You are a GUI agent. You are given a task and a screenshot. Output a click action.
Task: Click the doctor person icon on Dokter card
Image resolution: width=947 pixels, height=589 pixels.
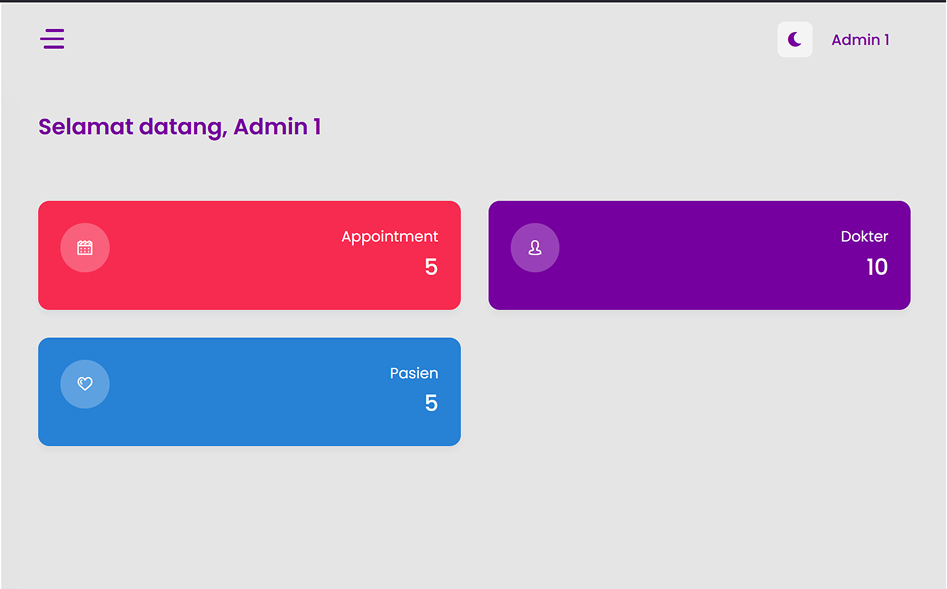pyautogui.click(x=535, y=248)
